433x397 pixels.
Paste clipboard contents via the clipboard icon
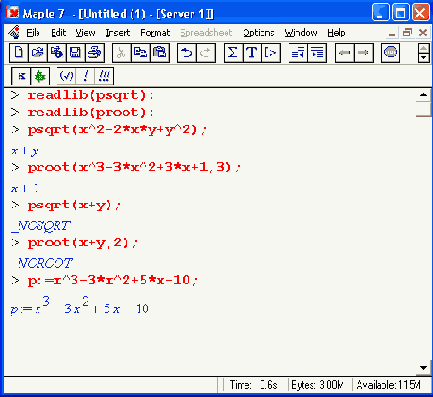(160, 53)
